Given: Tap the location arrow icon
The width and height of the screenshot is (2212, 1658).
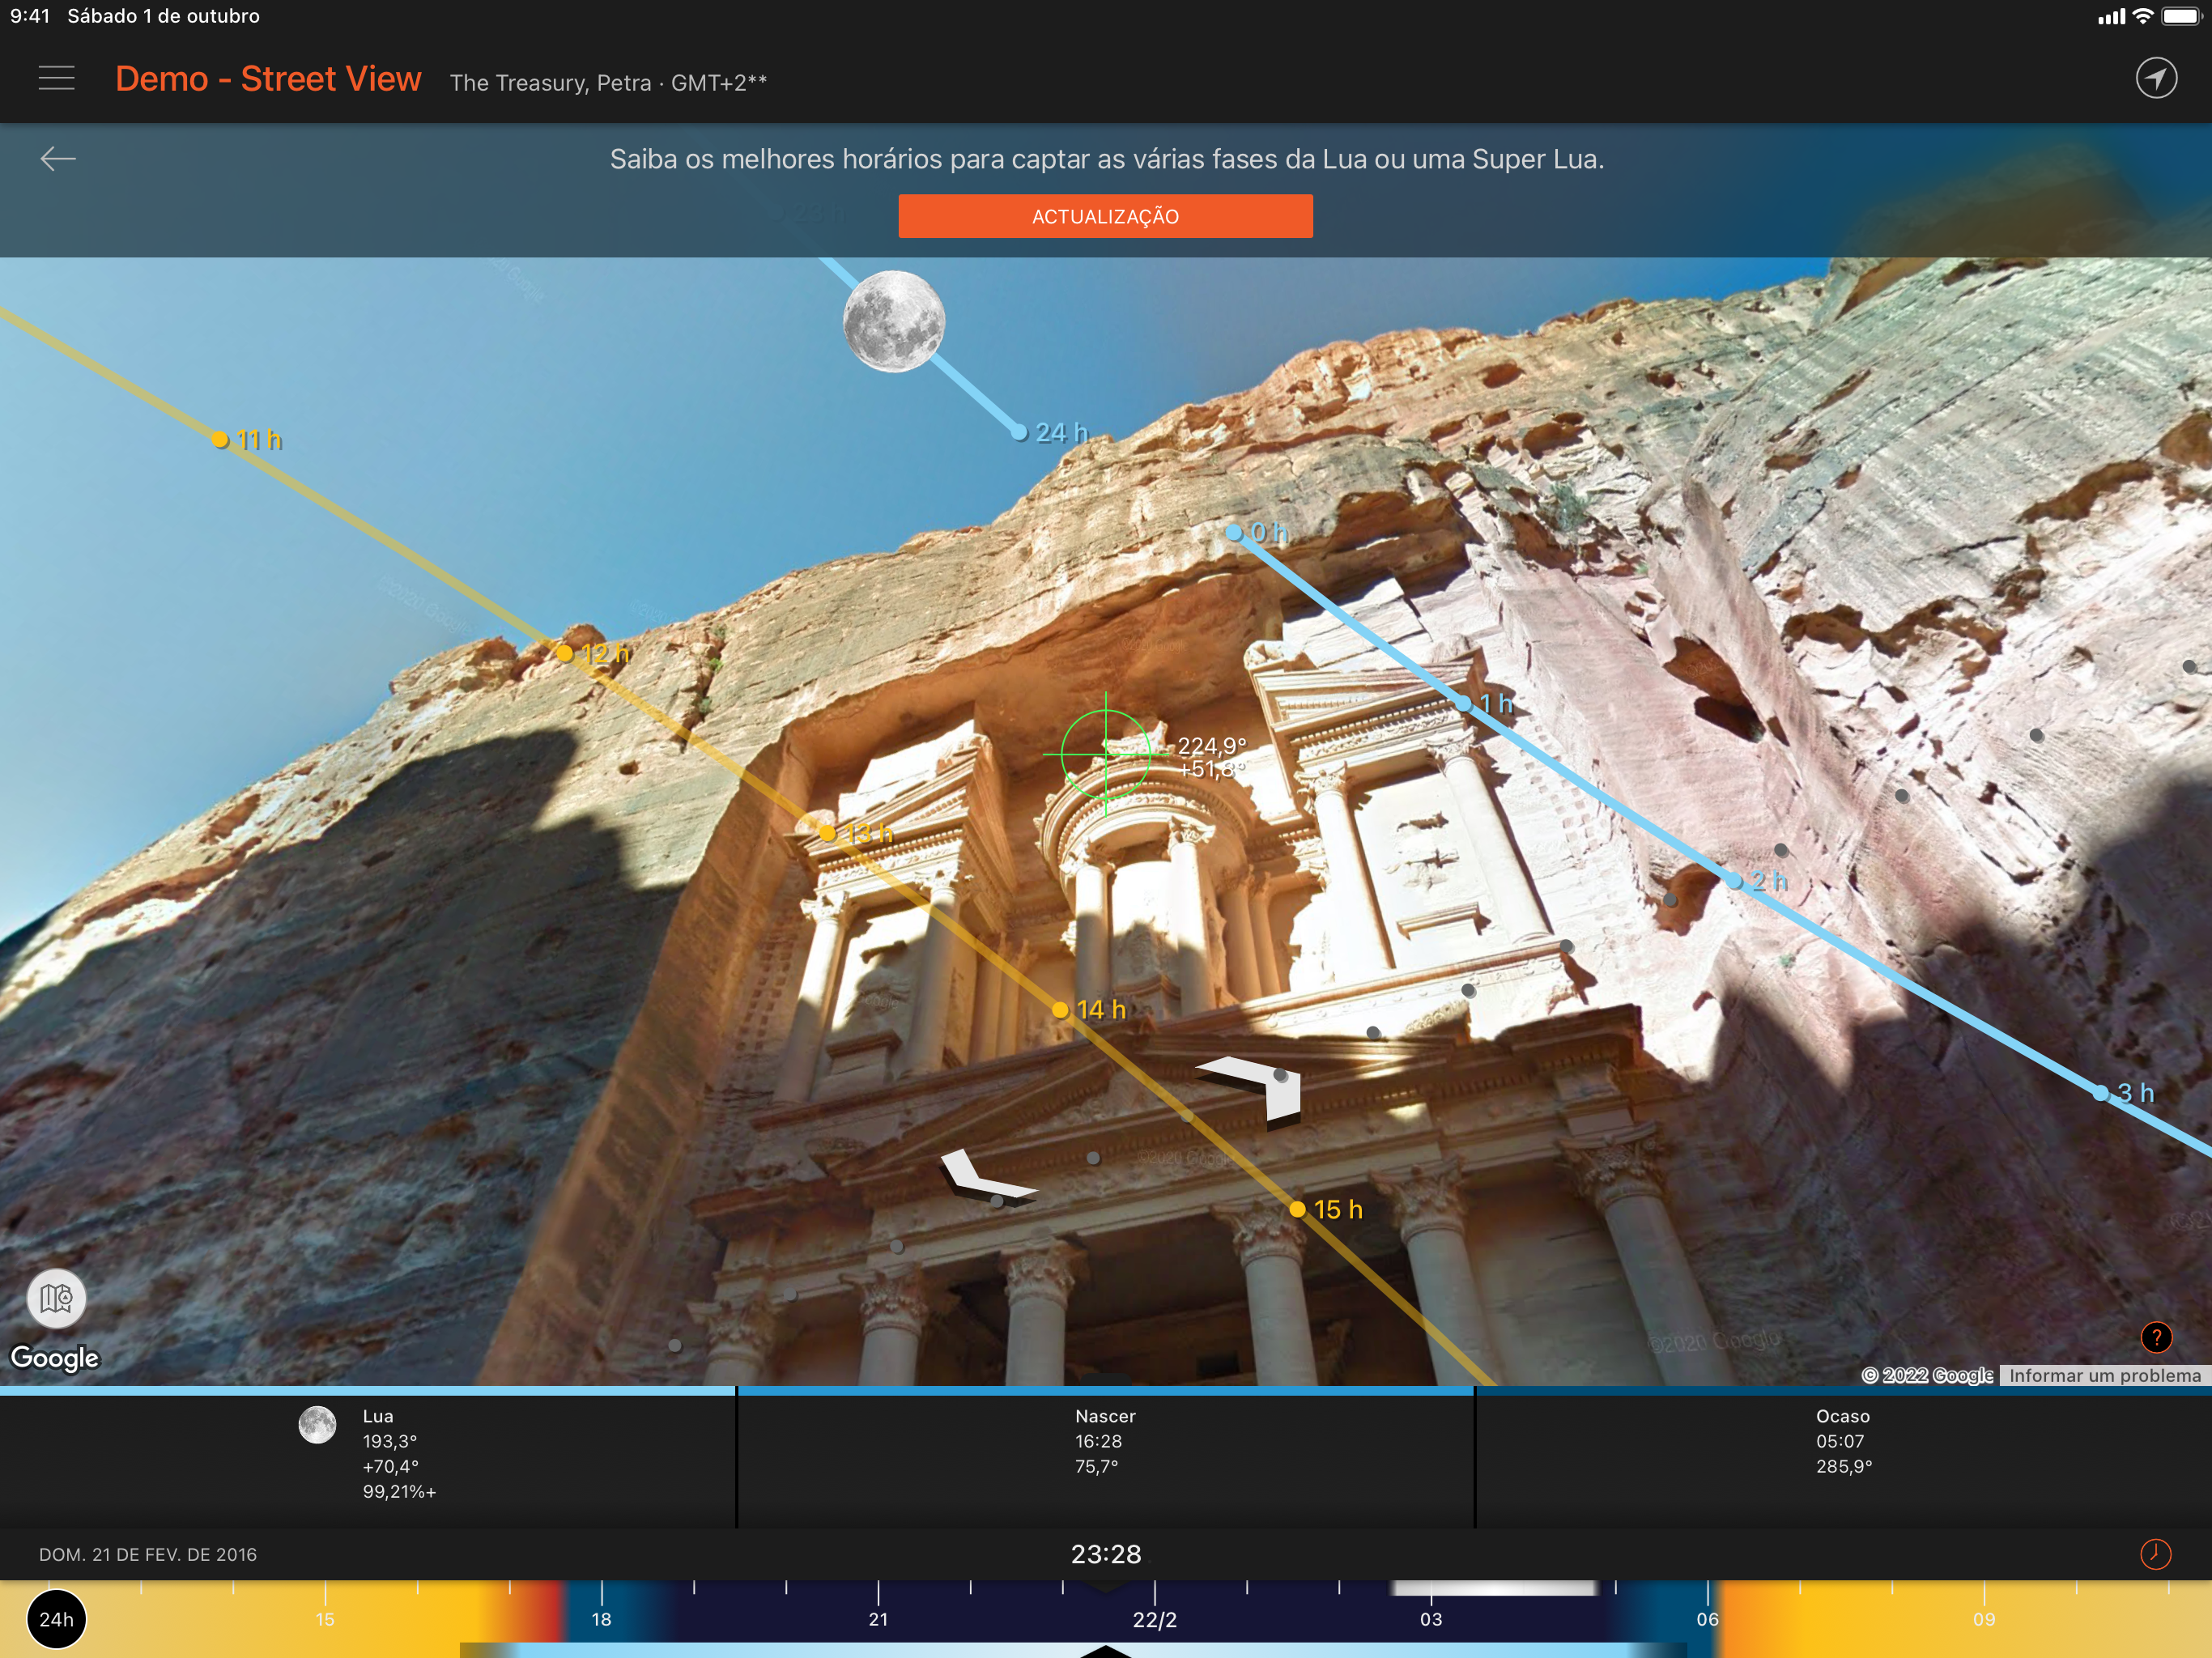Looking at the screenshot, I should pos(2156,78).
